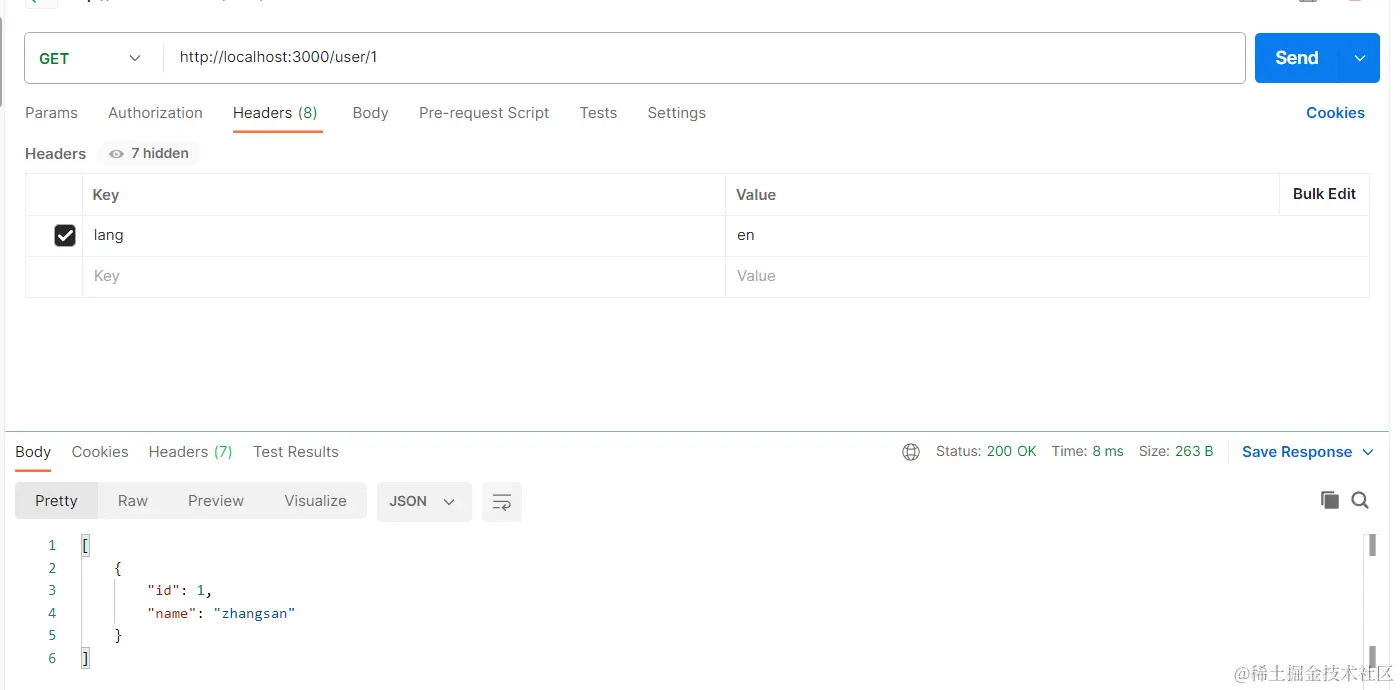Toggle the line wrap icon
Viewport: 1400px width, 690px height.
click(502, 502)
